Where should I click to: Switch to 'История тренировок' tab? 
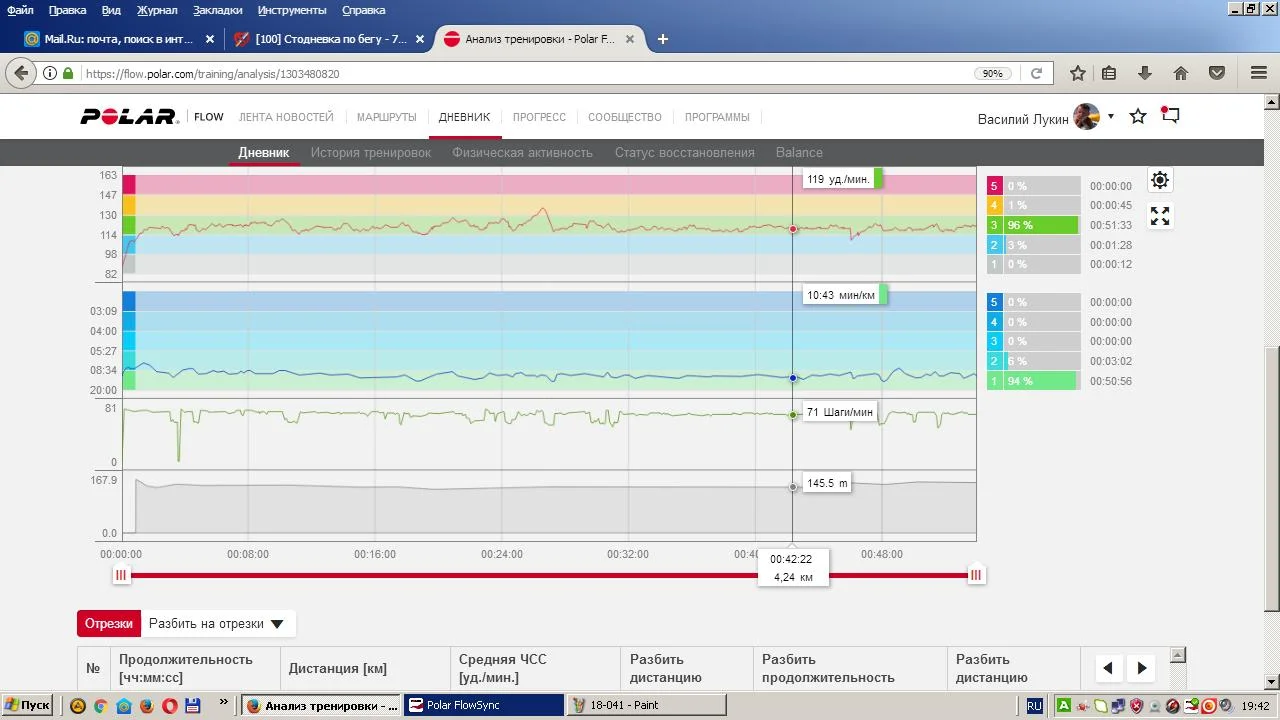pyautogui.click(x=370, y=153)
